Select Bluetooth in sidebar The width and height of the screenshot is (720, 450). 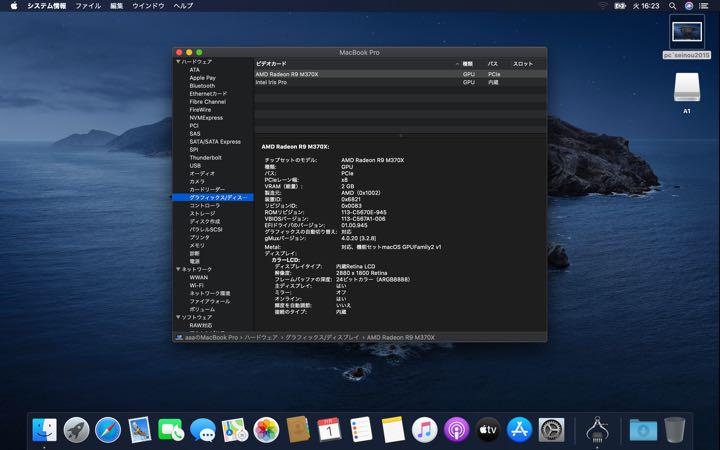[x=202, y=86]
